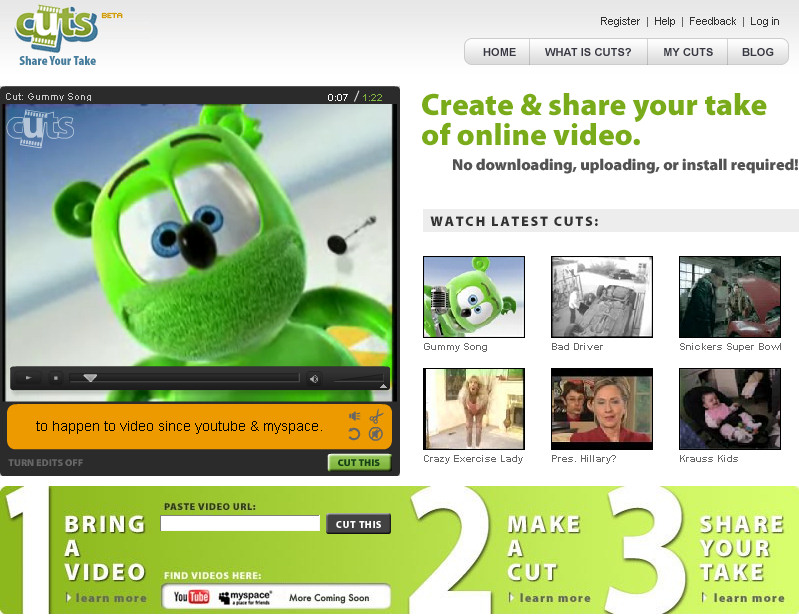Open the Help link
Image resolution: width=799 pixels, height=616 pixels.
tap(664, 21)
